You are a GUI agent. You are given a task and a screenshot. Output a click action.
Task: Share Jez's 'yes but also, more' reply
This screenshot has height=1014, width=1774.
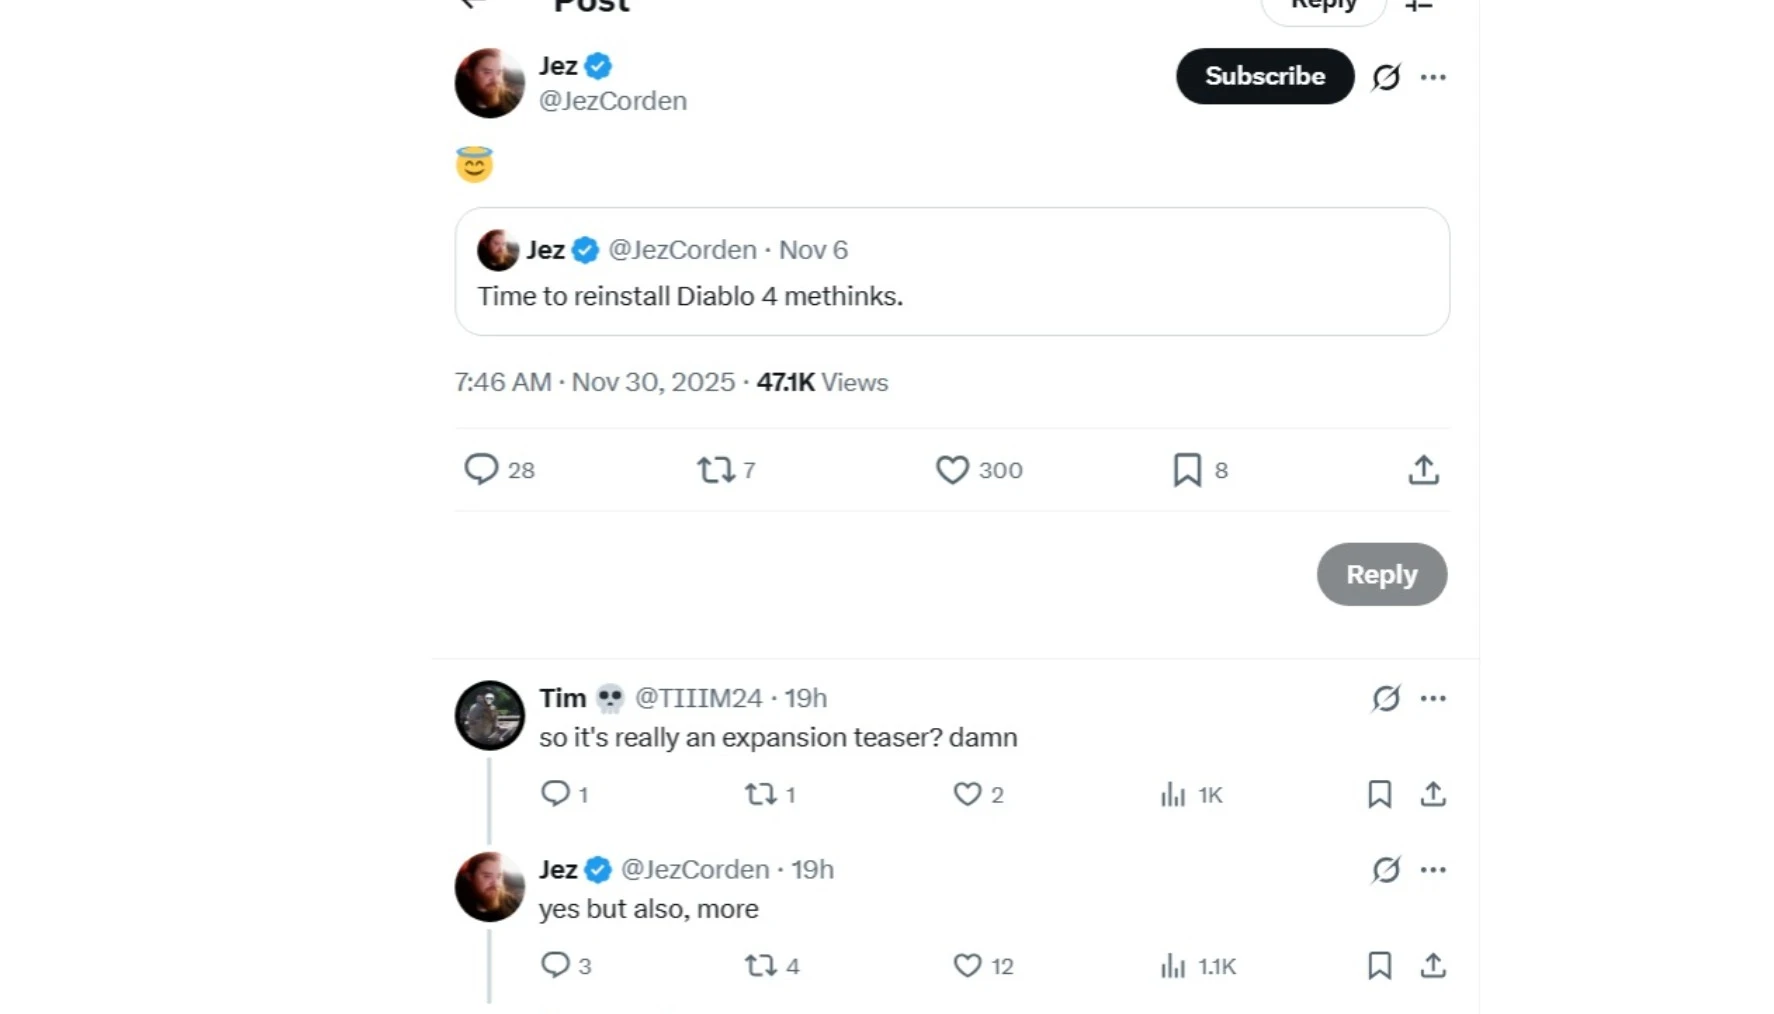(x=1433, y=965)
